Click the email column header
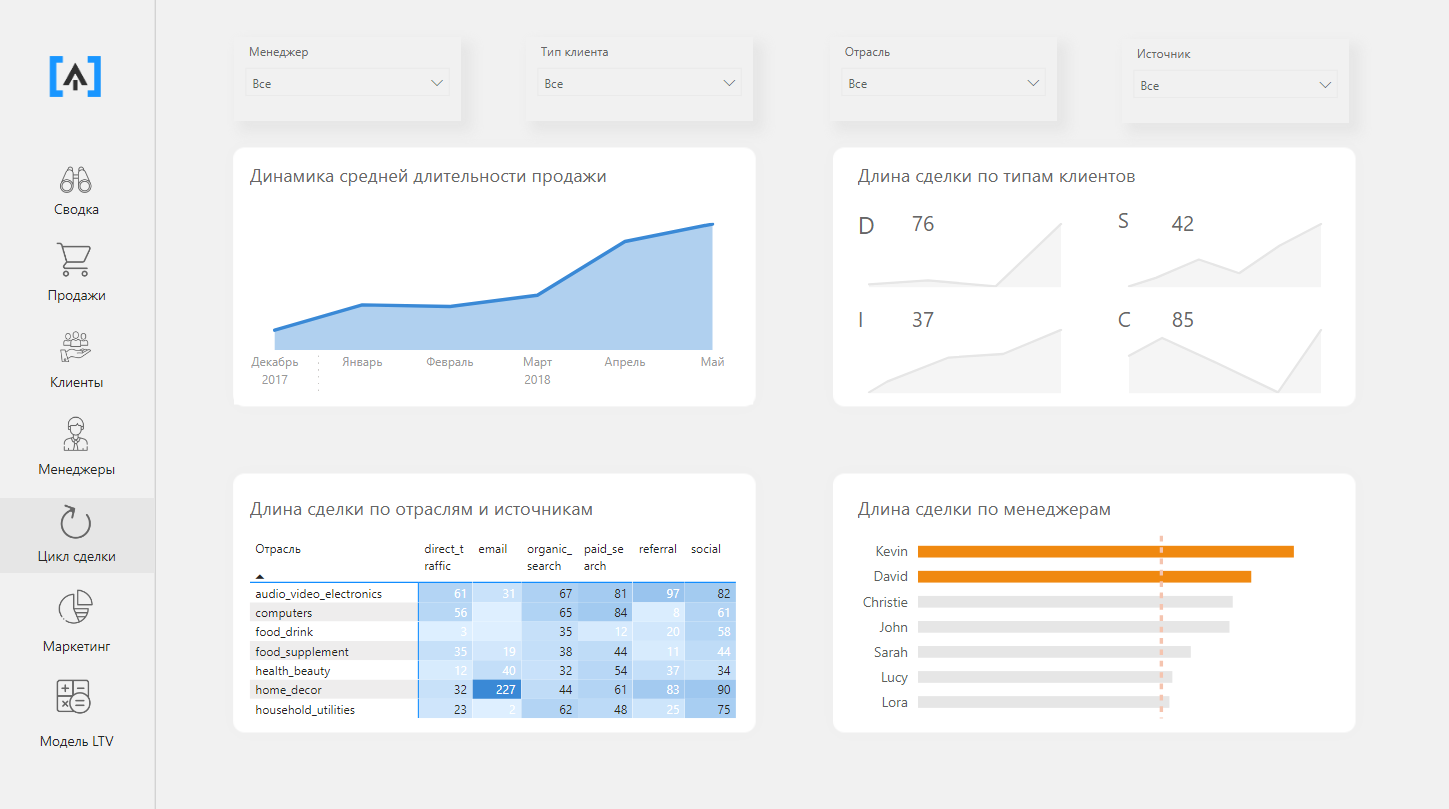1449x809 pixels. click(492, 549)
